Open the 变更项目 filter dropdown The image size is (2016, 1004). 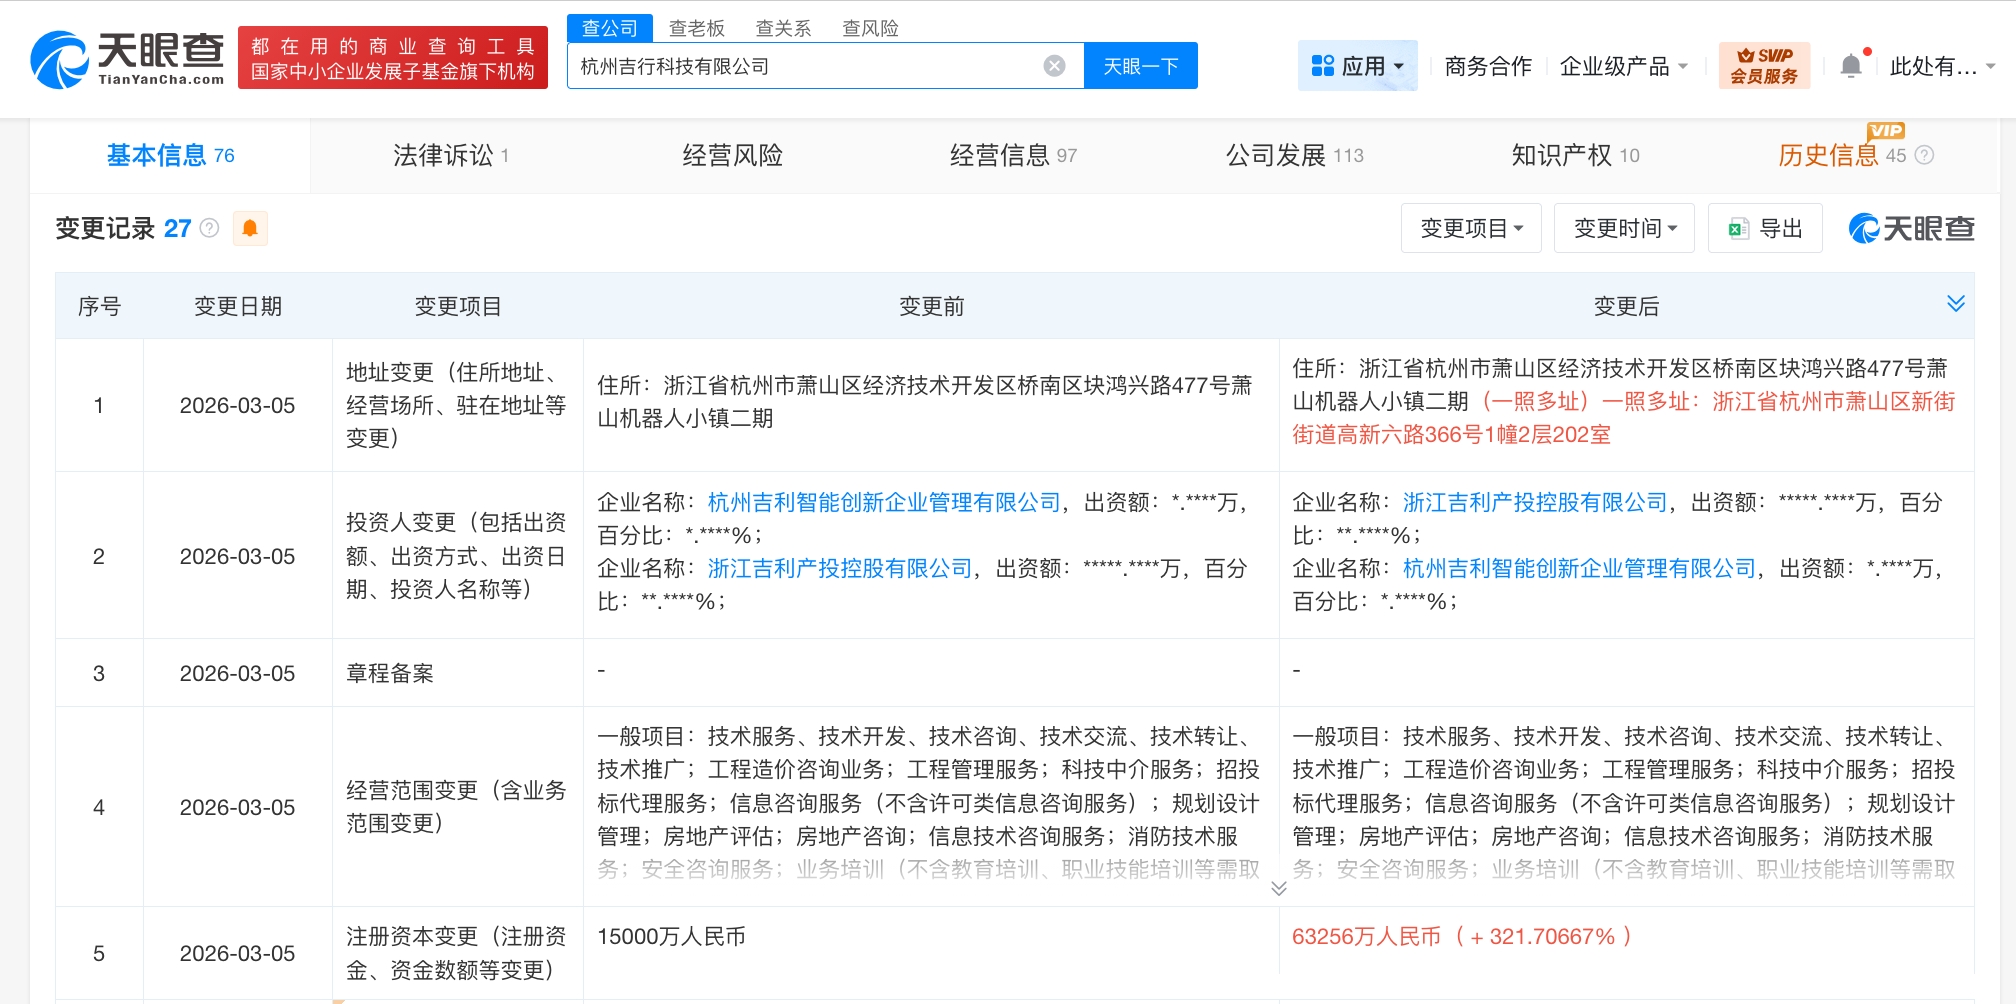tap(1471, 228)
